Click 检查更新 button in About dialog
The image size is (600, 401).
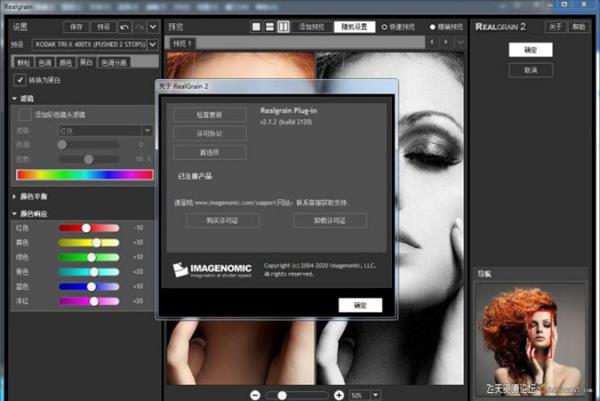point(209,115)
